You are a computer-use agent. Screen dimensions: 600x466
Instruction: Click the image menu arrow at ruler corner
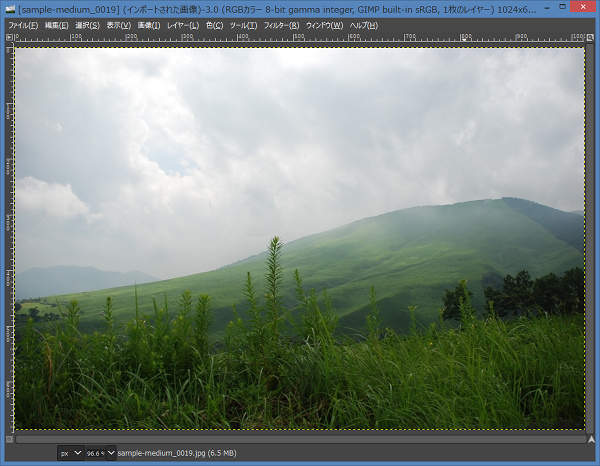pos(10,37)
